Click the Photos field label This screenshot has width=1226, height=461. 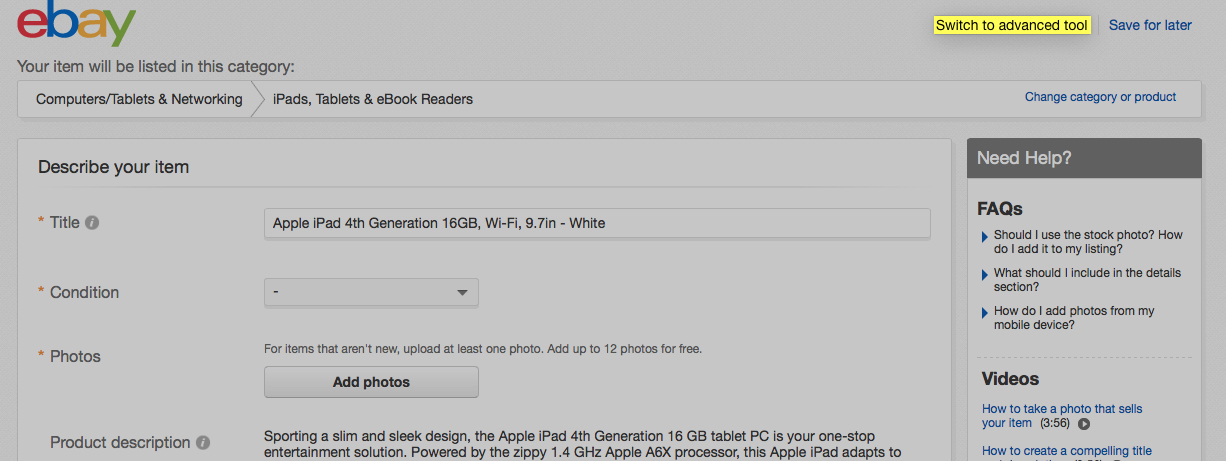tap(75, 356)
